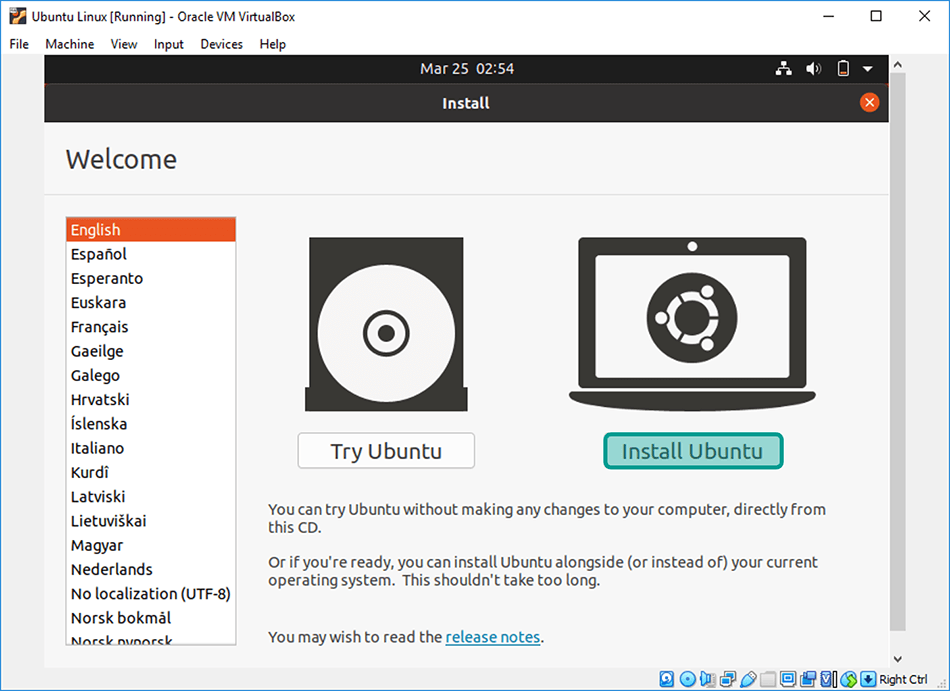Open the View menu
This screenshot has height=691, width=950.
click(124, 44)
